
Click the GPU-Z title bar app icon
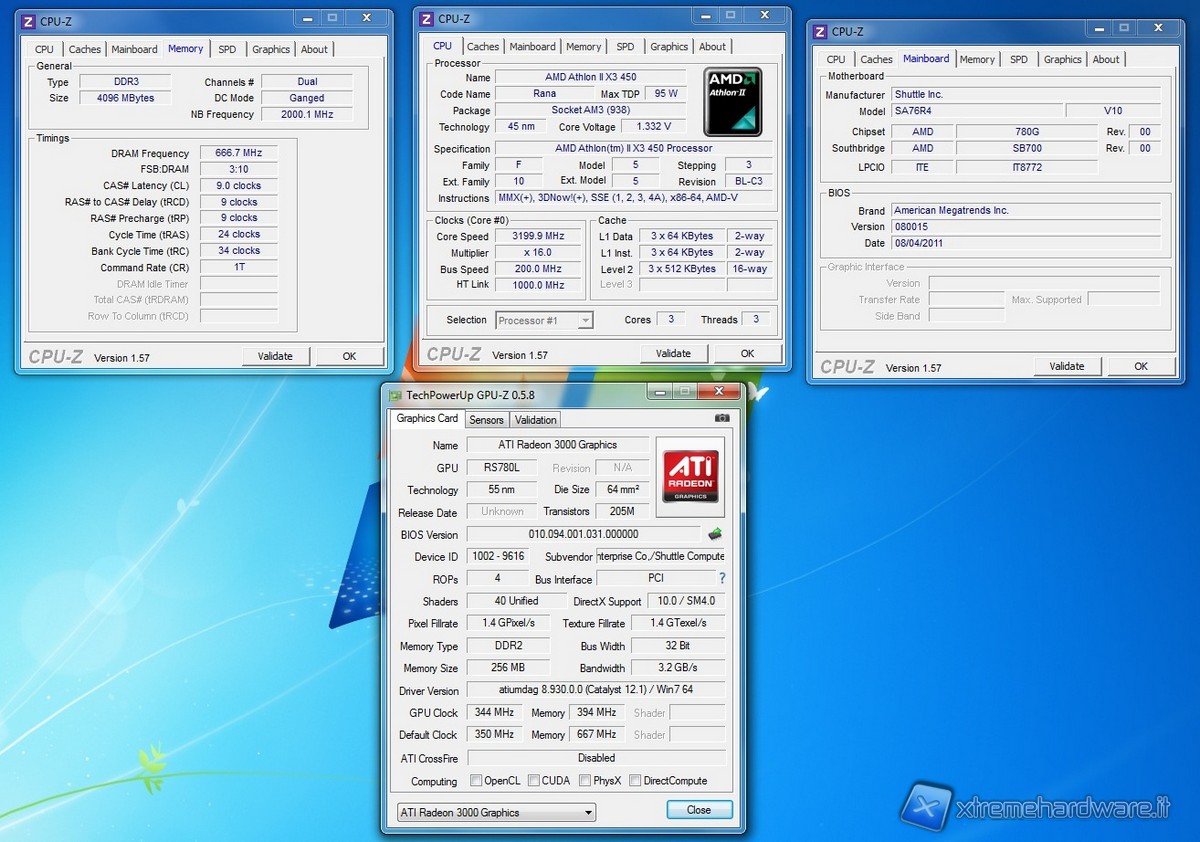click(x=395, y=395)
